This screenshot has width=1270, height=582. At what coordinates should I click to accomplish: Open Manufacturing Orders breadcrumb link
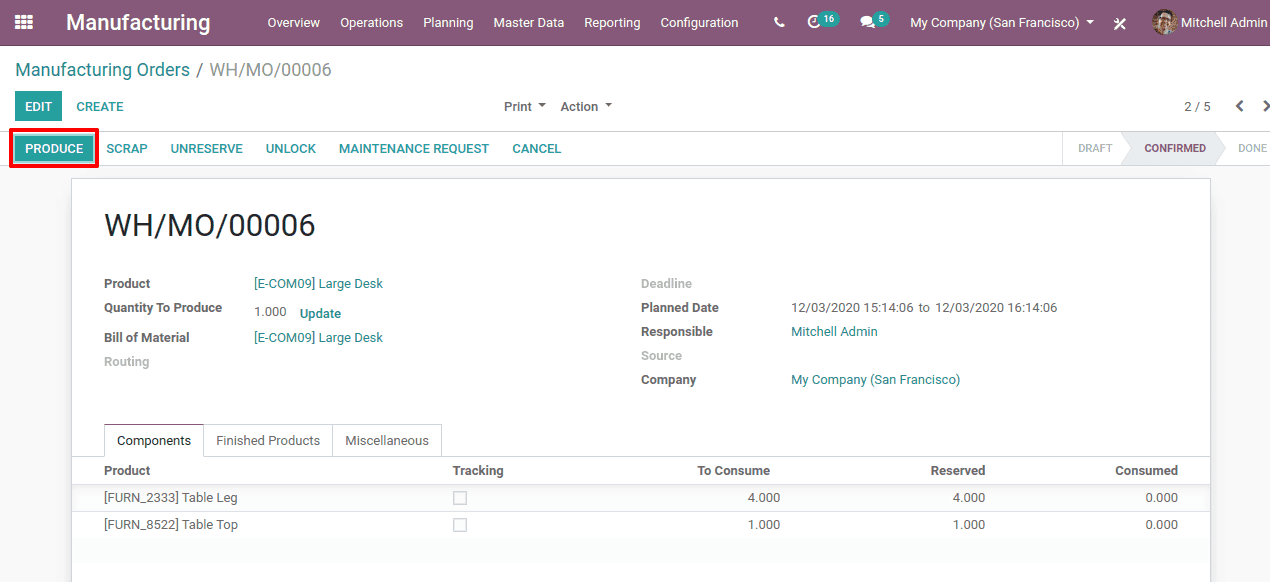tap(102, 70)
